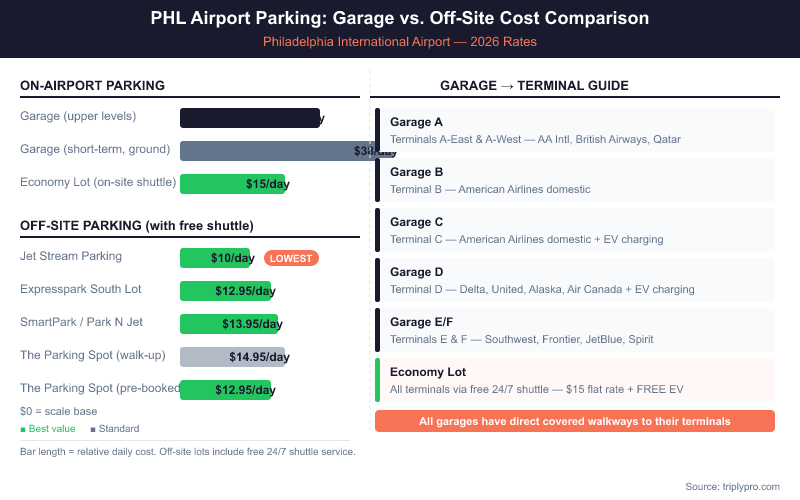This screenshot has height=500, width=800.
Task: Click the Expresspark South Lot $12.95/day bar
Action: click(x=226, y=291)
